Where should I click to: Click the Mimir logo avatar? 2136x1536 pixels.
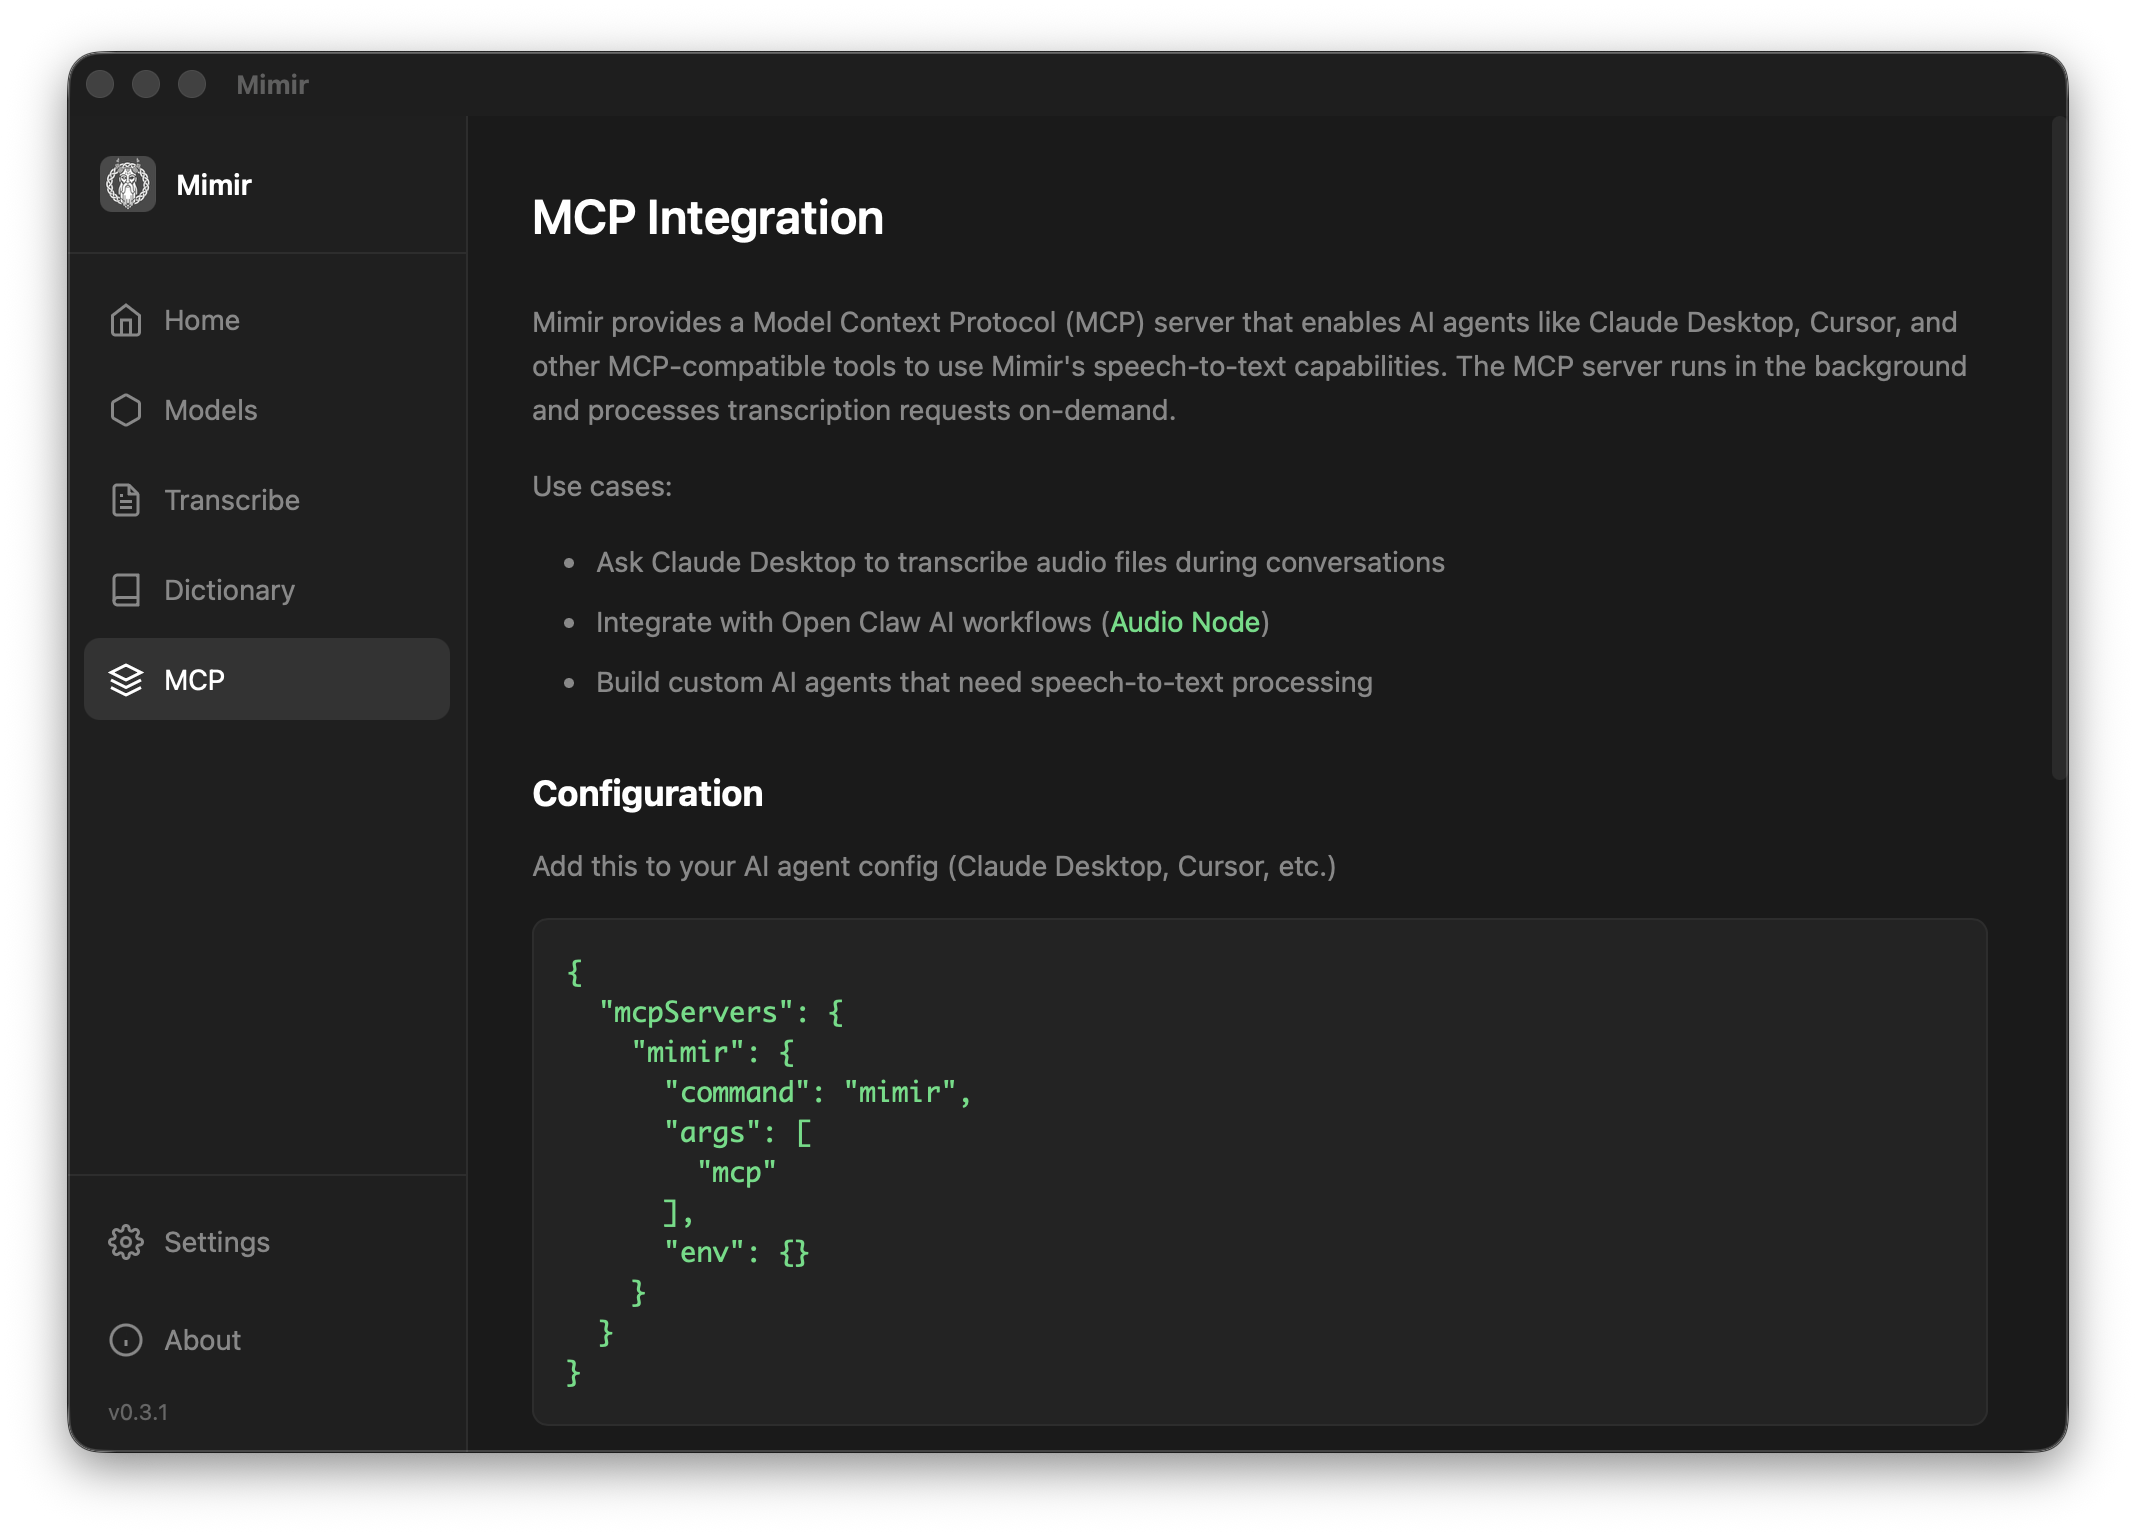tap(128, 184)
